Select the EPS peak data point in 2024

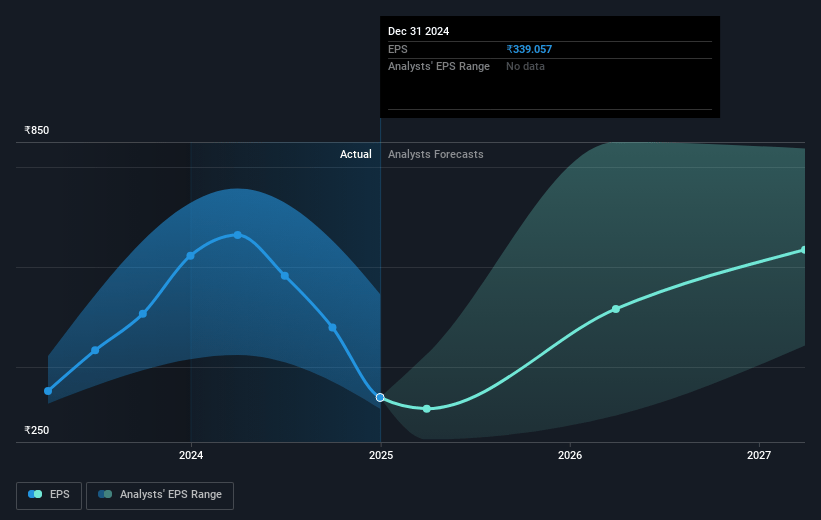tap(238, 235)
